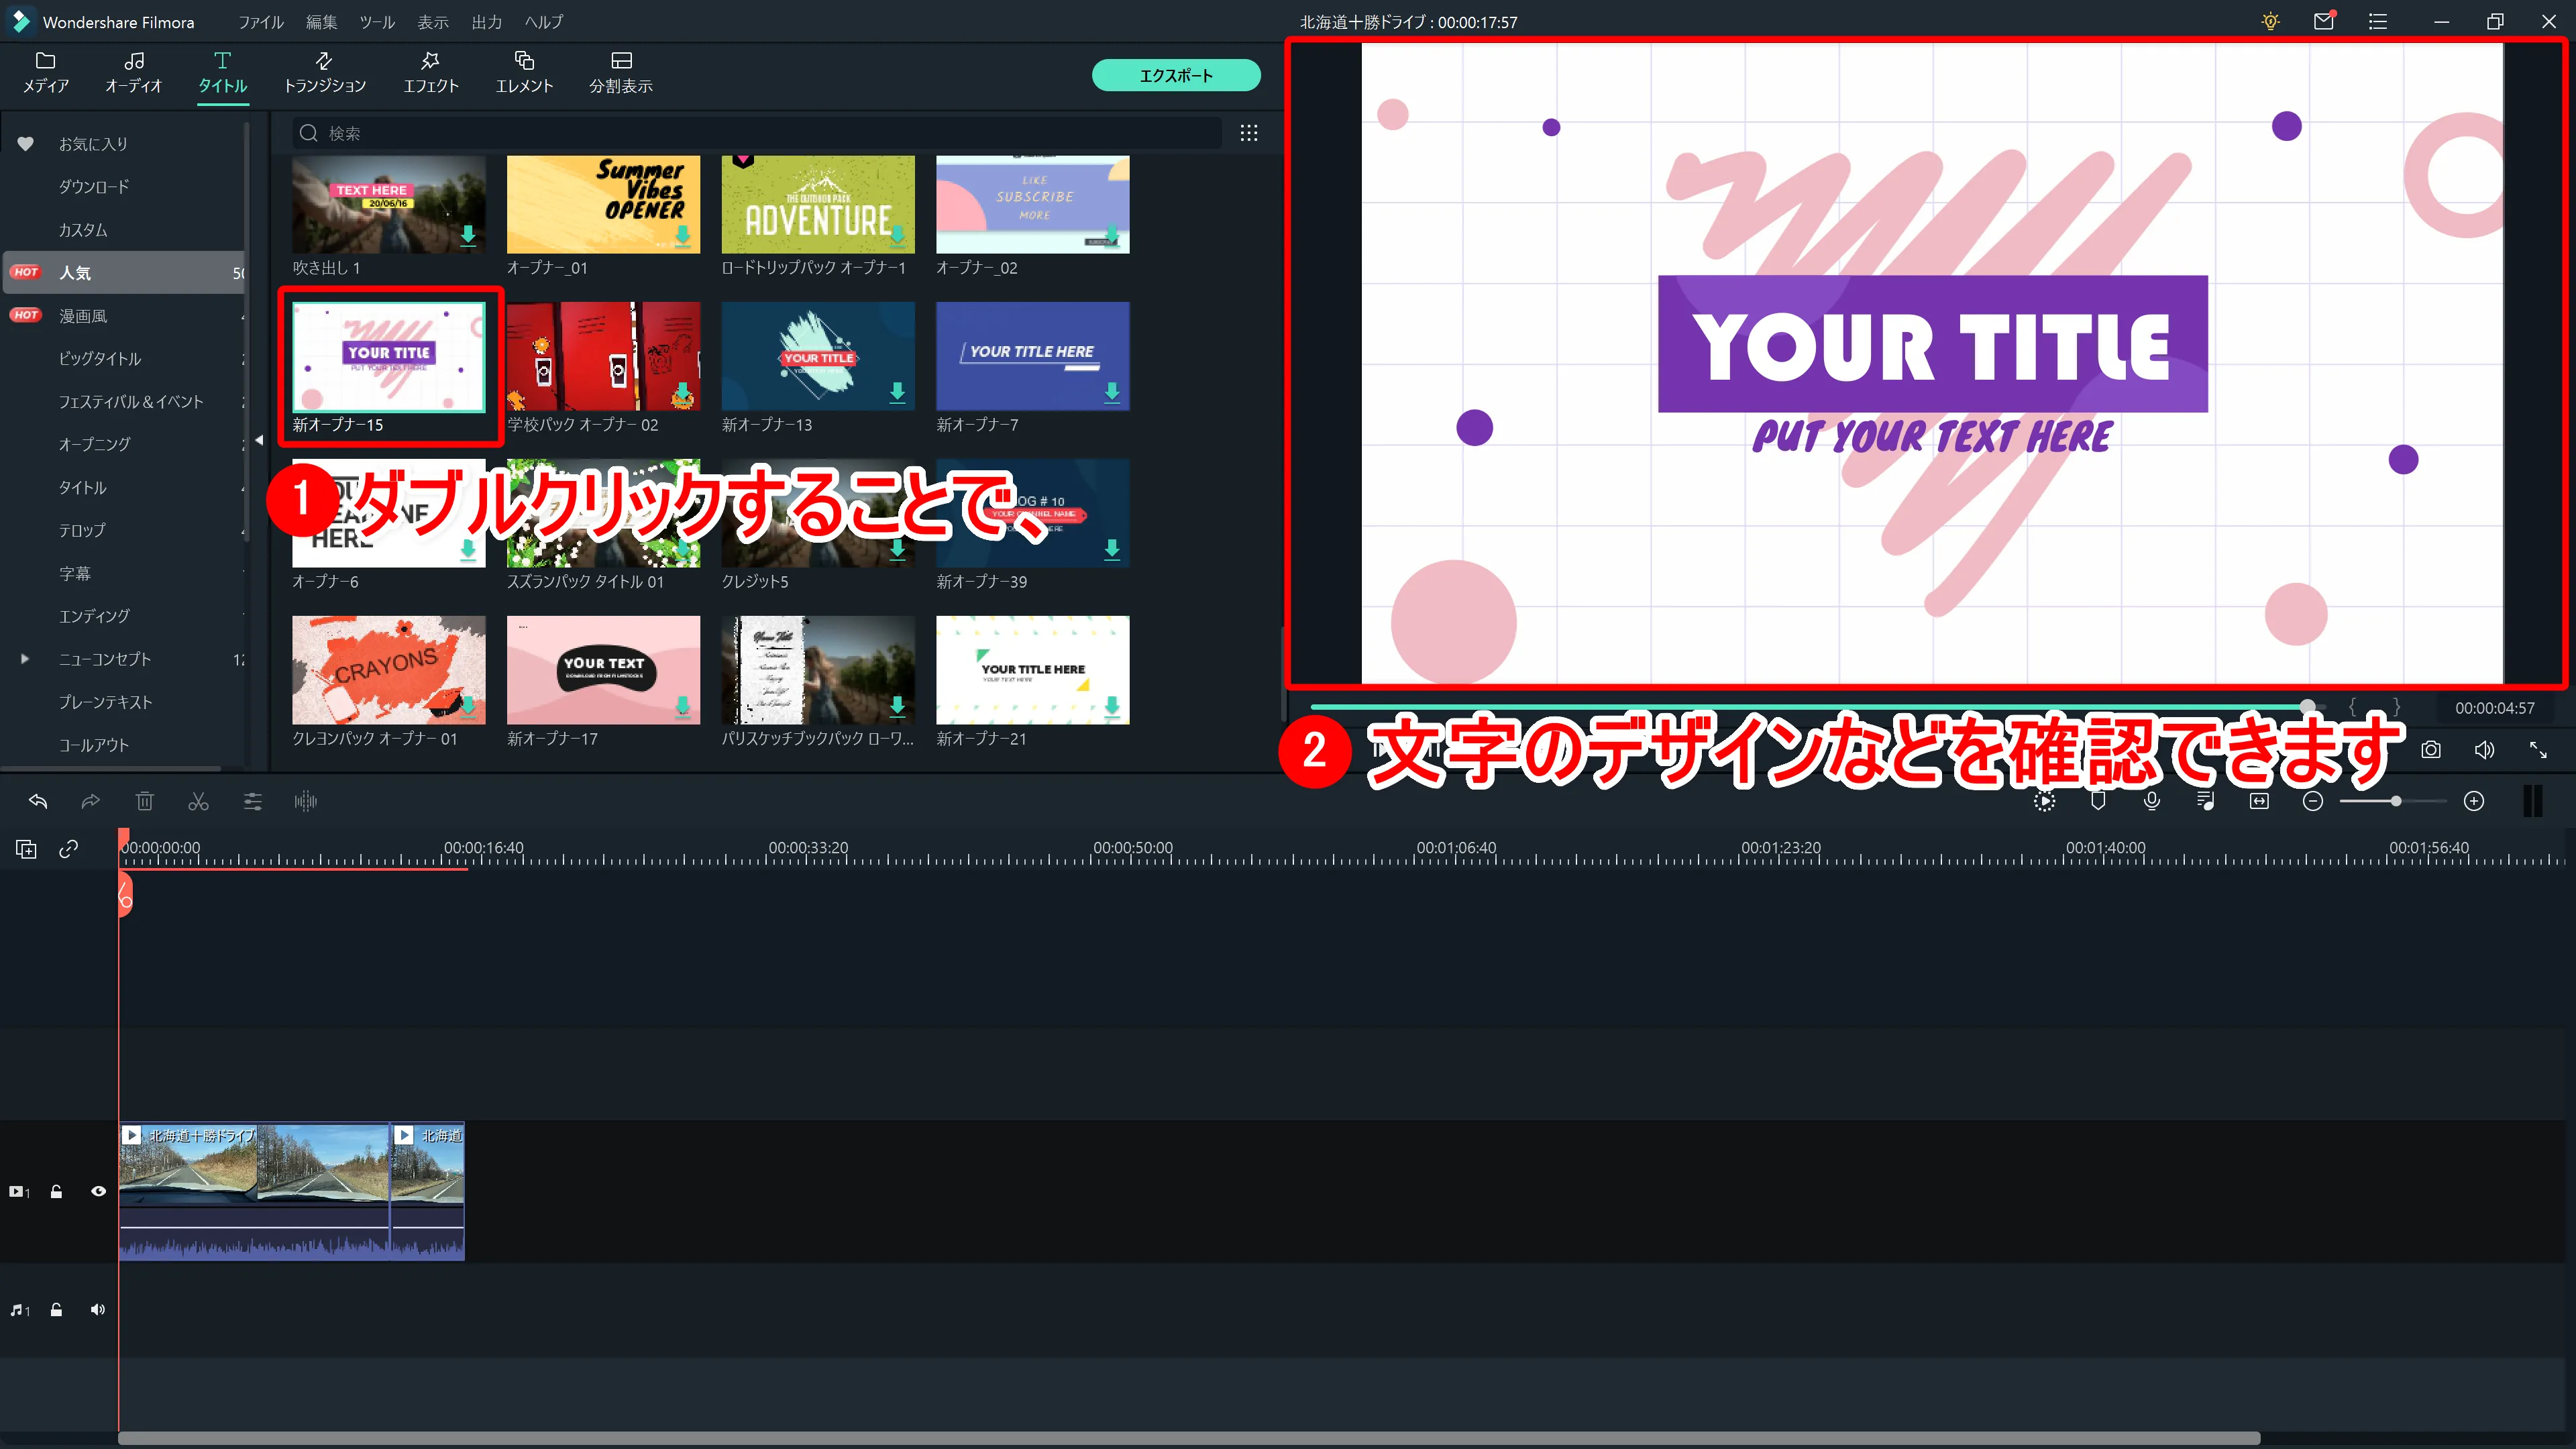
Task: Open the audio mixer icon
Action: tap(2206, 801)
